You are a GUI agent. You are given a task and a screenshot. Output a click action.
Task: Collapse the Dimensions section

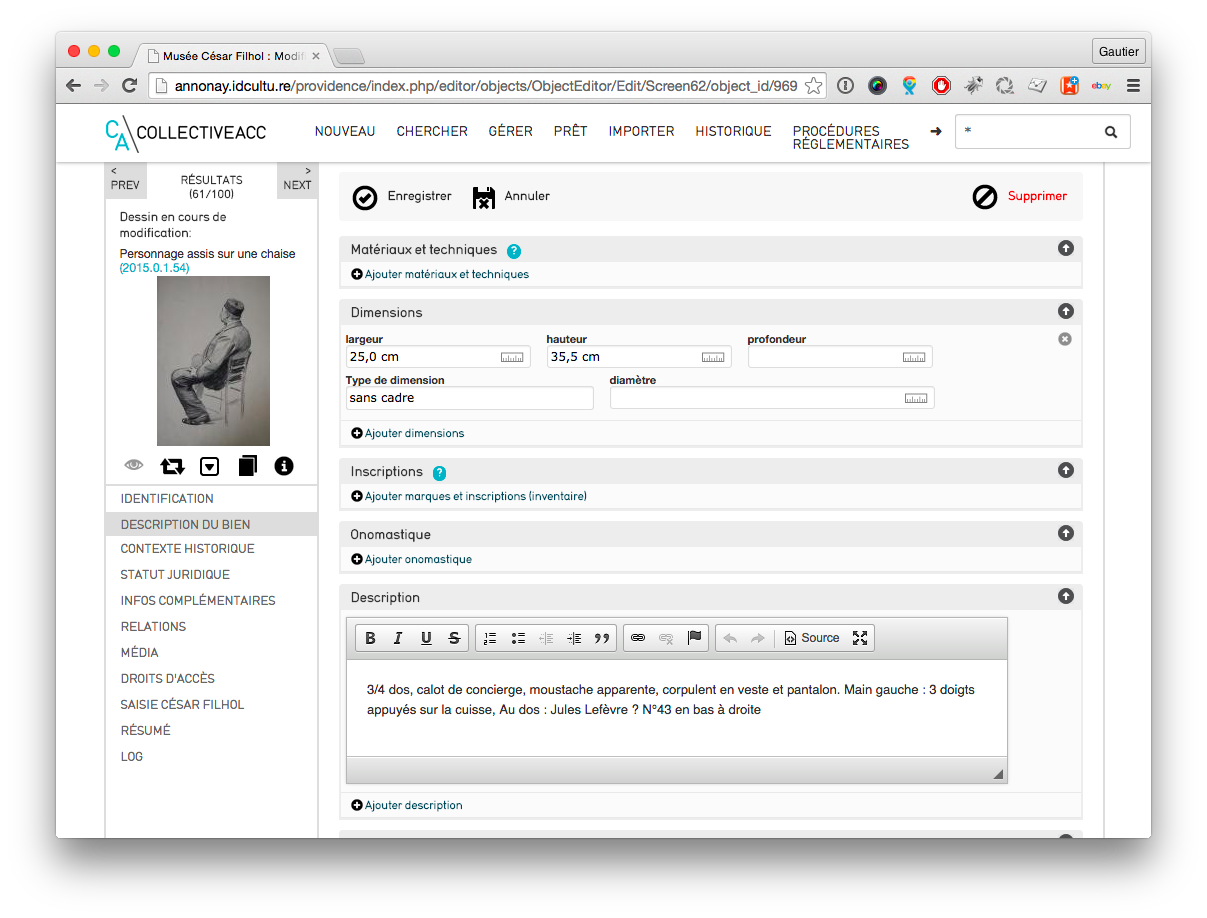point(1066,311)
